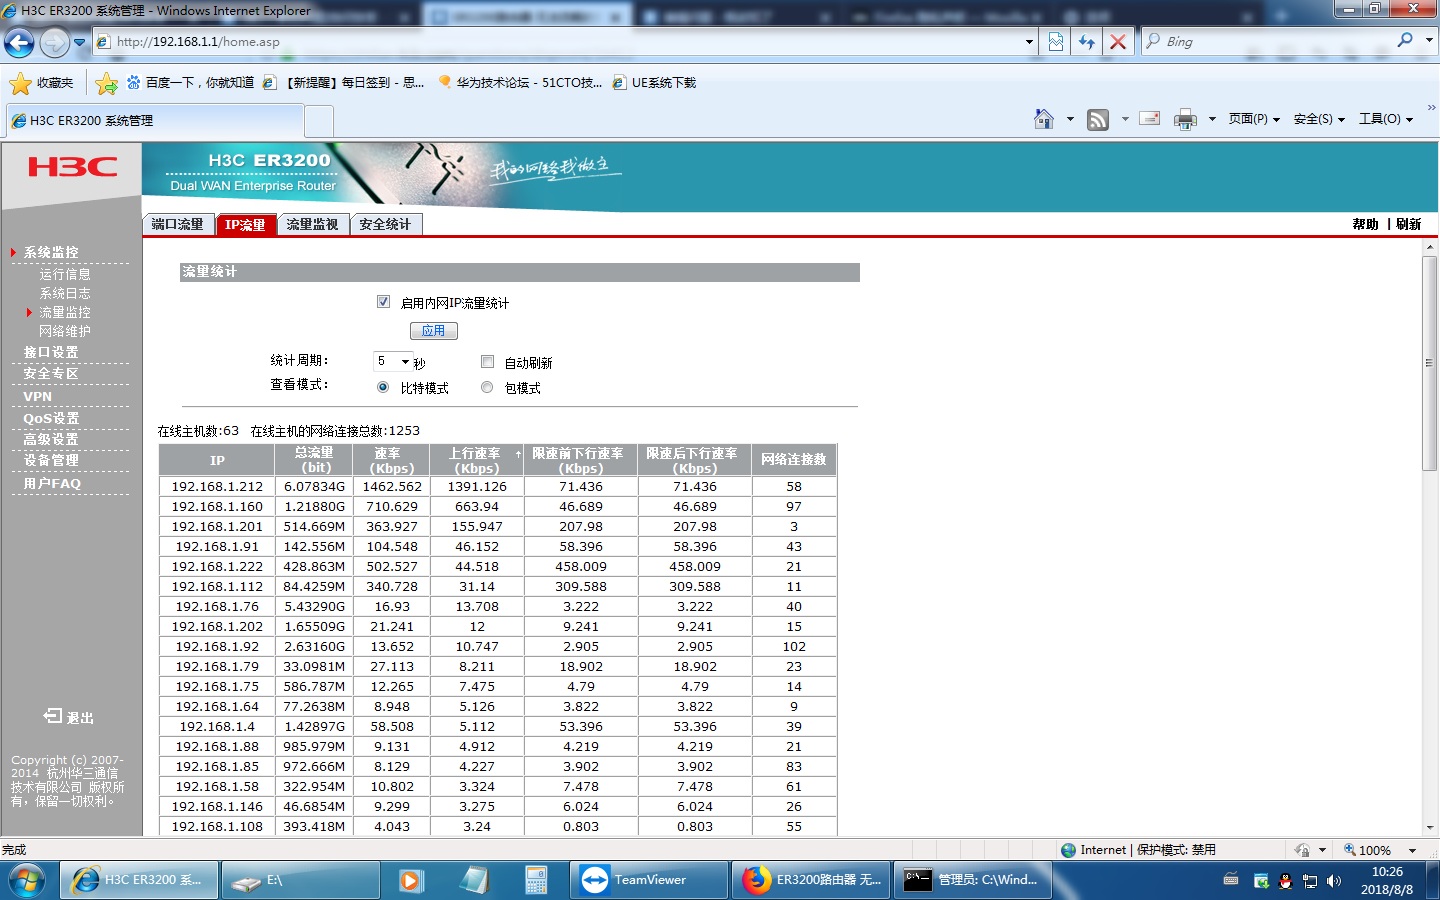The width and height of the screenshot is (1440, 900).
Task: Open the Windows Start orb
Action: pos(27,880)
